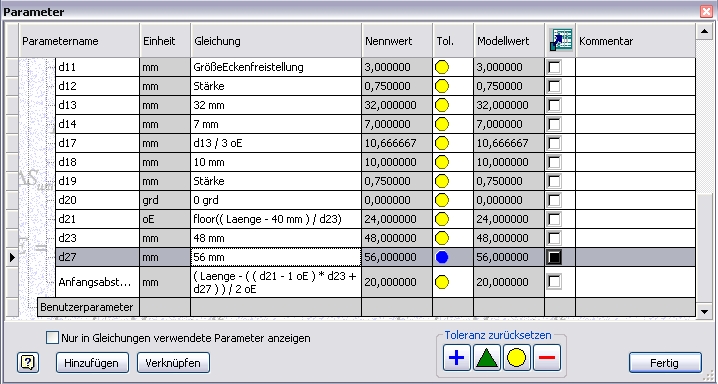Toggle export checkbox for d18
Viewport: 718px width, 384px height.
coord(554,162)
